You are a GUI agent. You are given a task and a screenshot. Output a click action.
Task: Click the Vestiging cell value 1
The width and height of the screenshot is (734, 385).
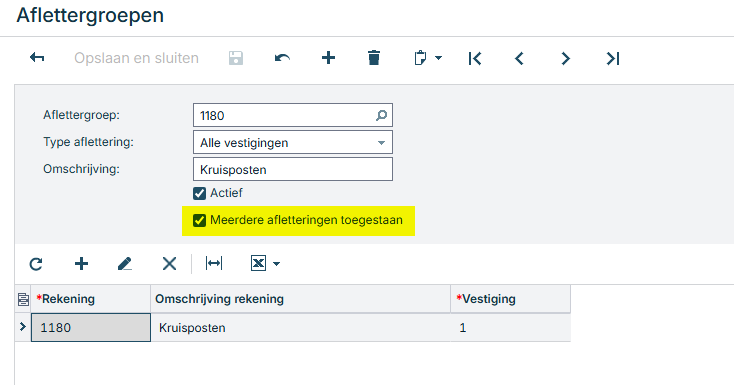(511, 327)
